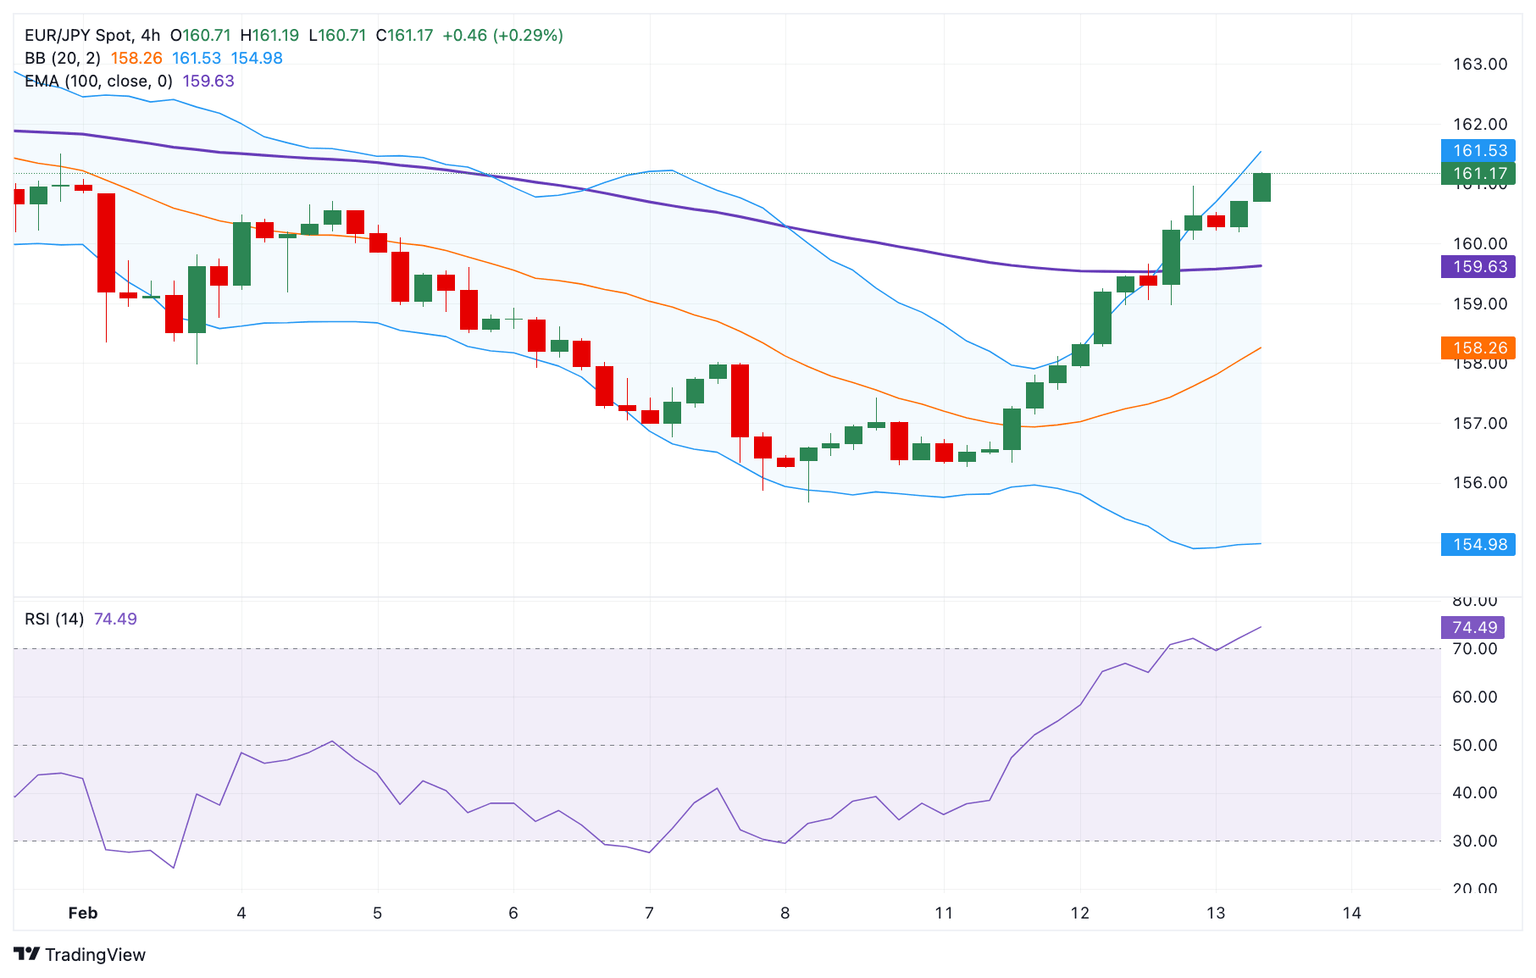The width and height of the screenshot is (1536, 978).
Task: Click the last green candlestick on the chart
Action: point(1261,187)
